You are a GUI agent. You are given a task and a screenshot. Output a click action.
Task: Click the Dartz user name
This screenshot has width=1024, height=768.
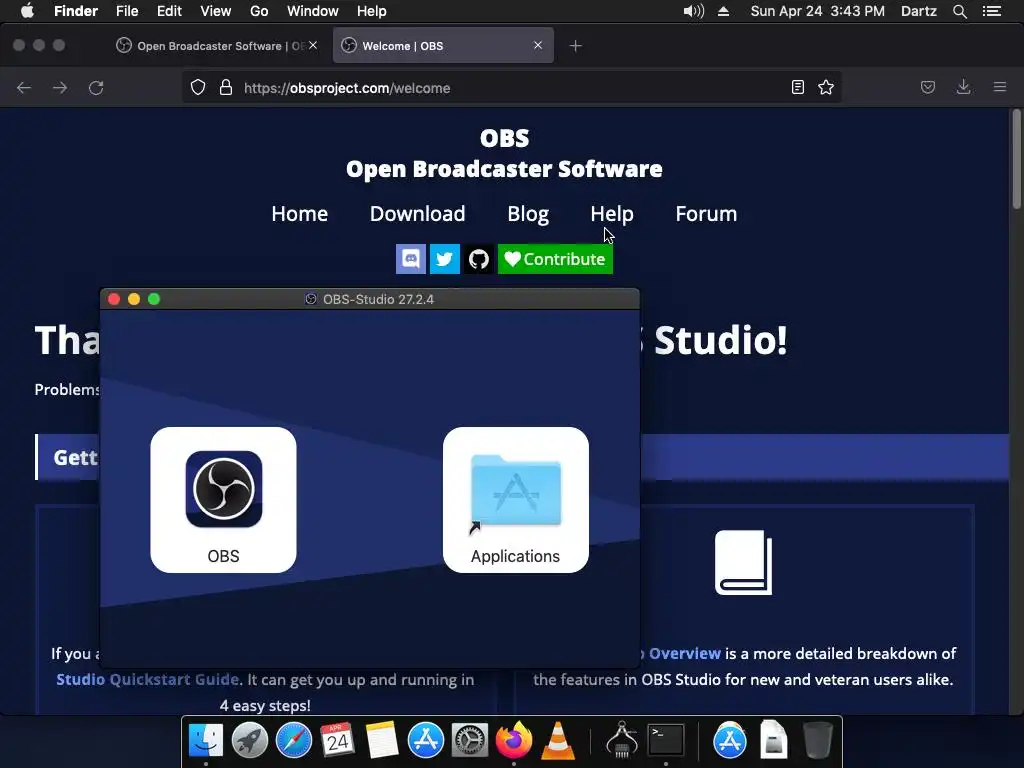919,11
